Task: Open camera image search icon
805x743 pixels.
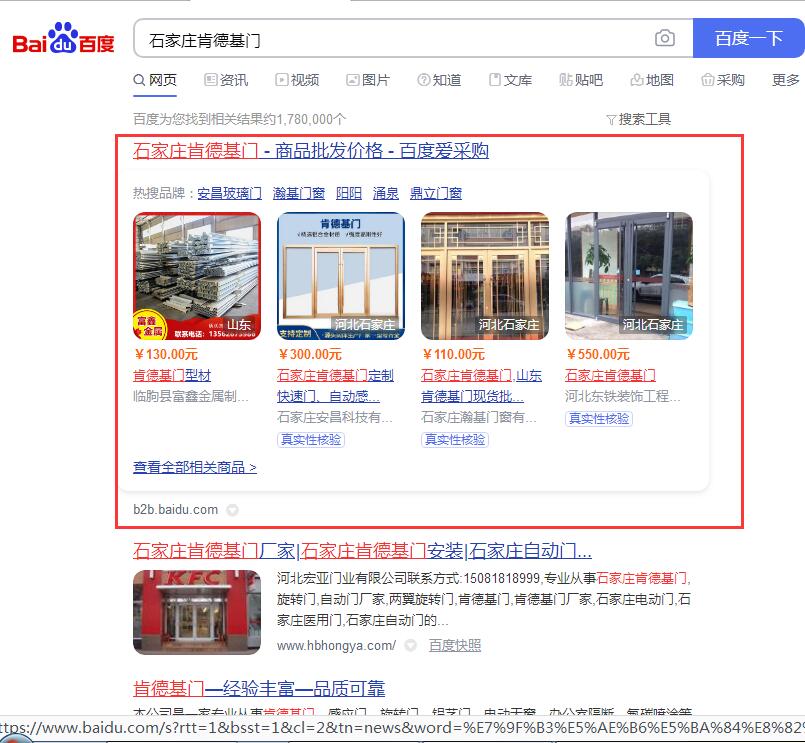Action: [x=664, y=38]
